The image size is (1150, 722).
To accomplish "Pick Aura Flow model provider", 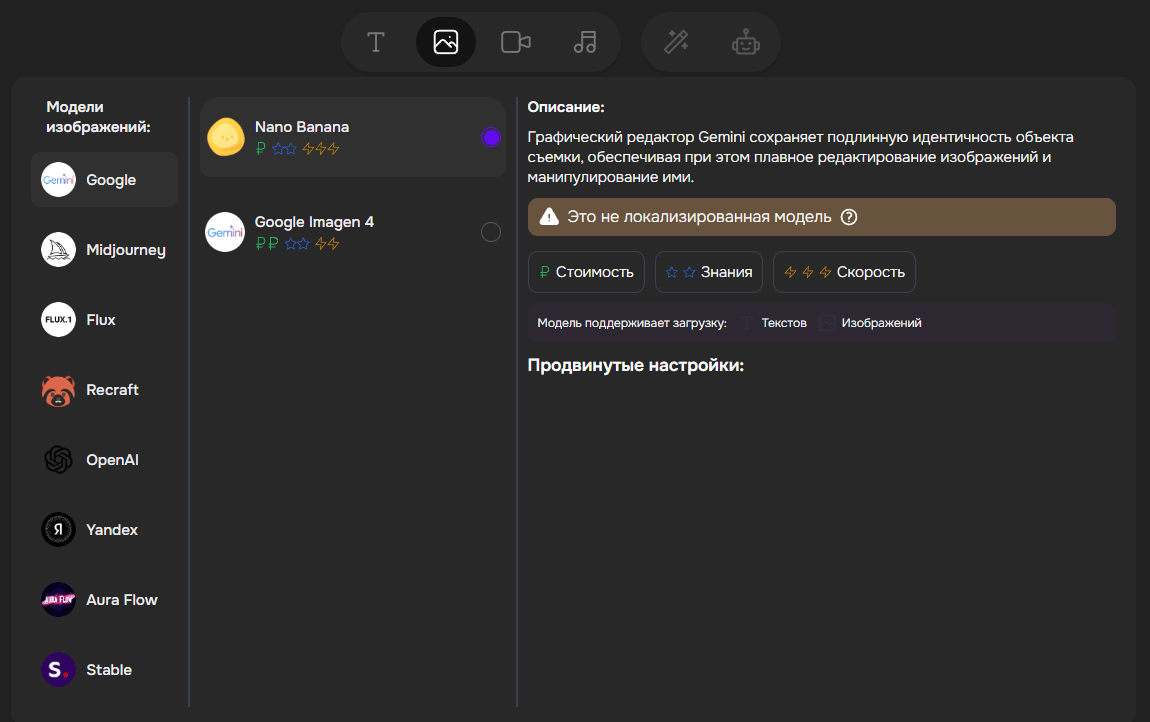I will 122,600.
